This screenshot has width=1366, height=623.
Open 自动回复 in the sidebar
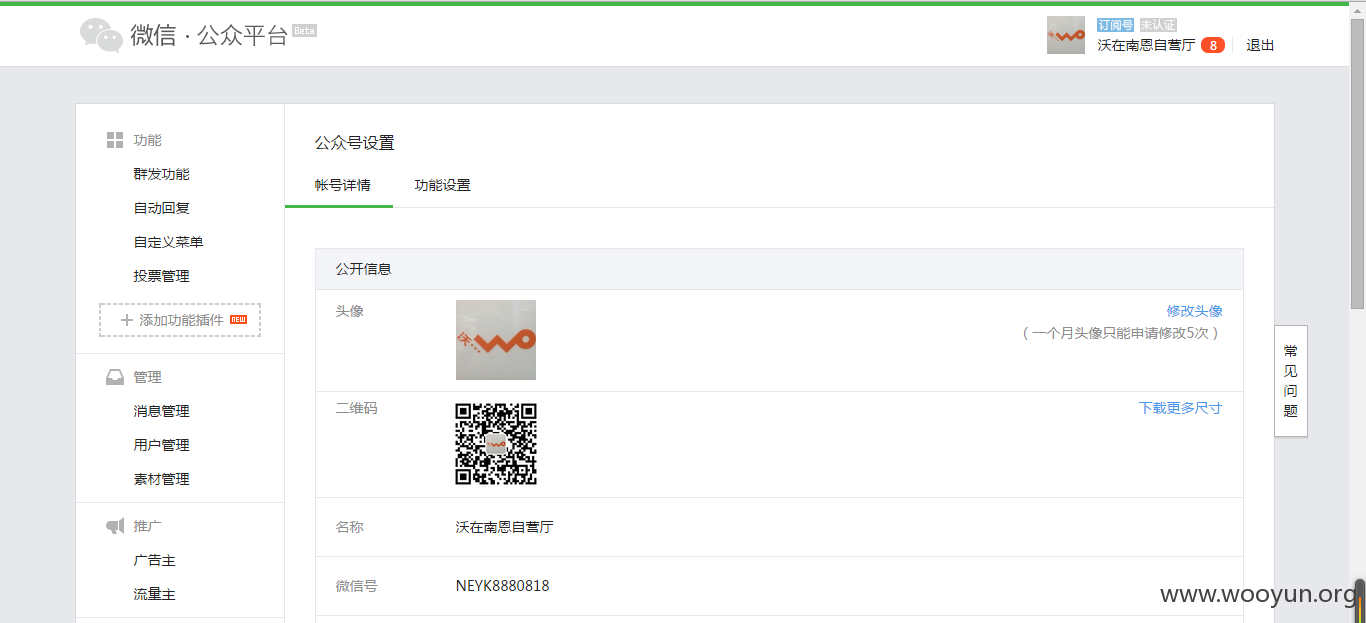coord(162,208)
